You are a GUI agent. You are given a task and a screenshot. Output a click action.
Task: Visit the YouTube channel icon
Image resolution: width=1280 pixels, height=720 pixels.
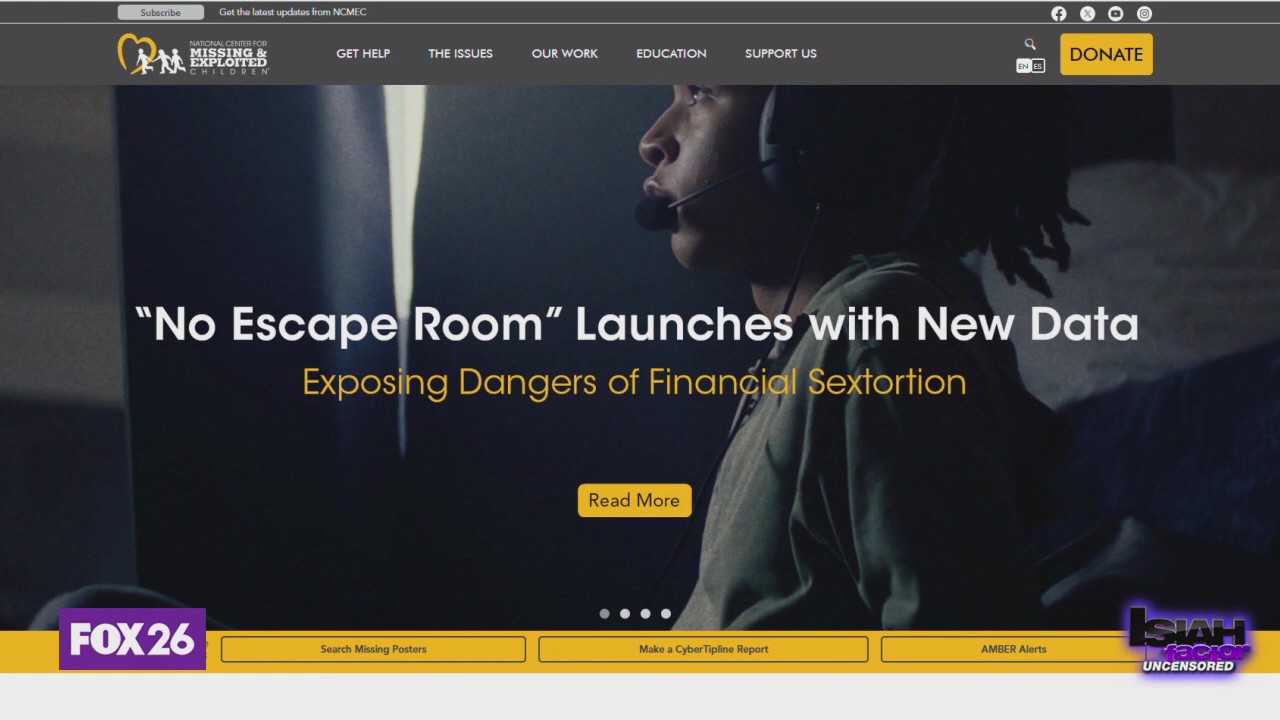[1115, 13]
